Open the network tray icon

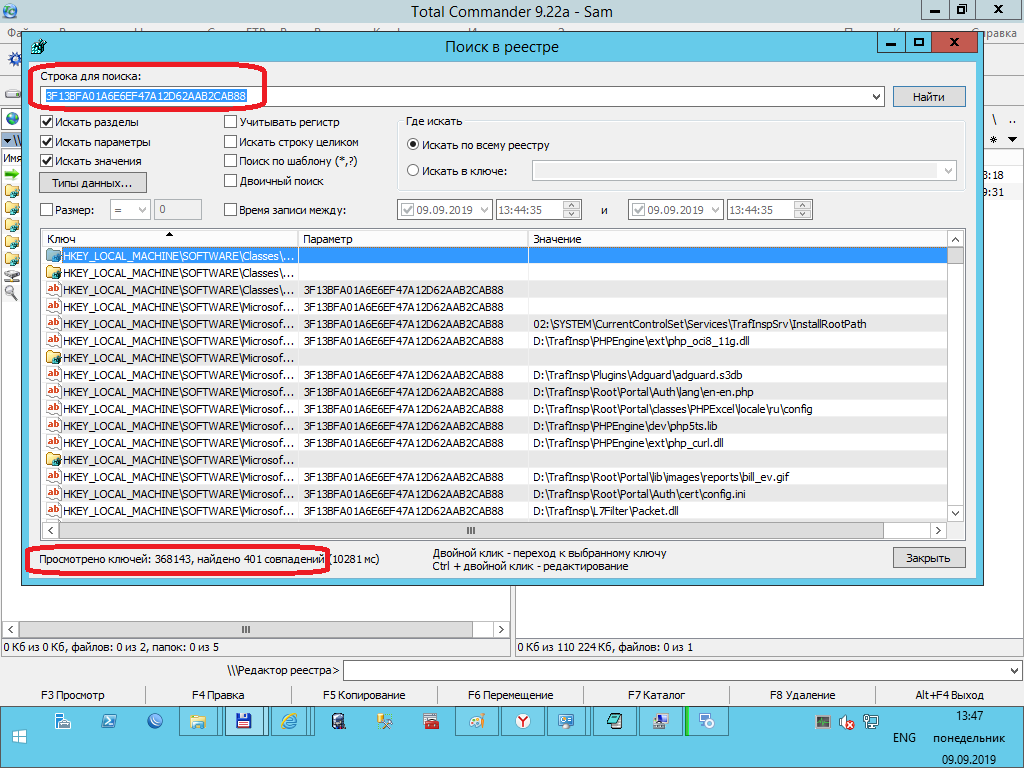[870, 722]
